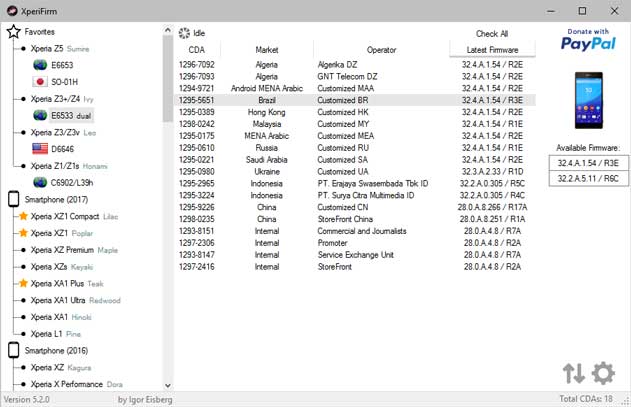Click the device tree scrollbar thumb
The height and width of the screenshot is (407, 631).
168,79
